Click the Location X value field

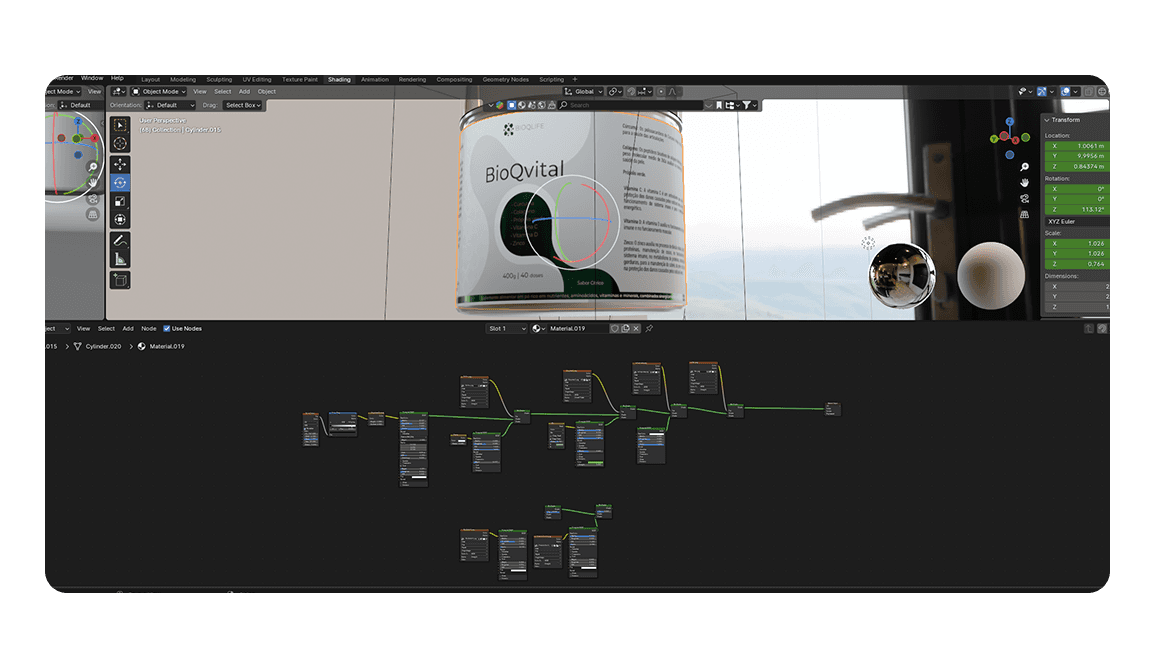coord(1077,146)
